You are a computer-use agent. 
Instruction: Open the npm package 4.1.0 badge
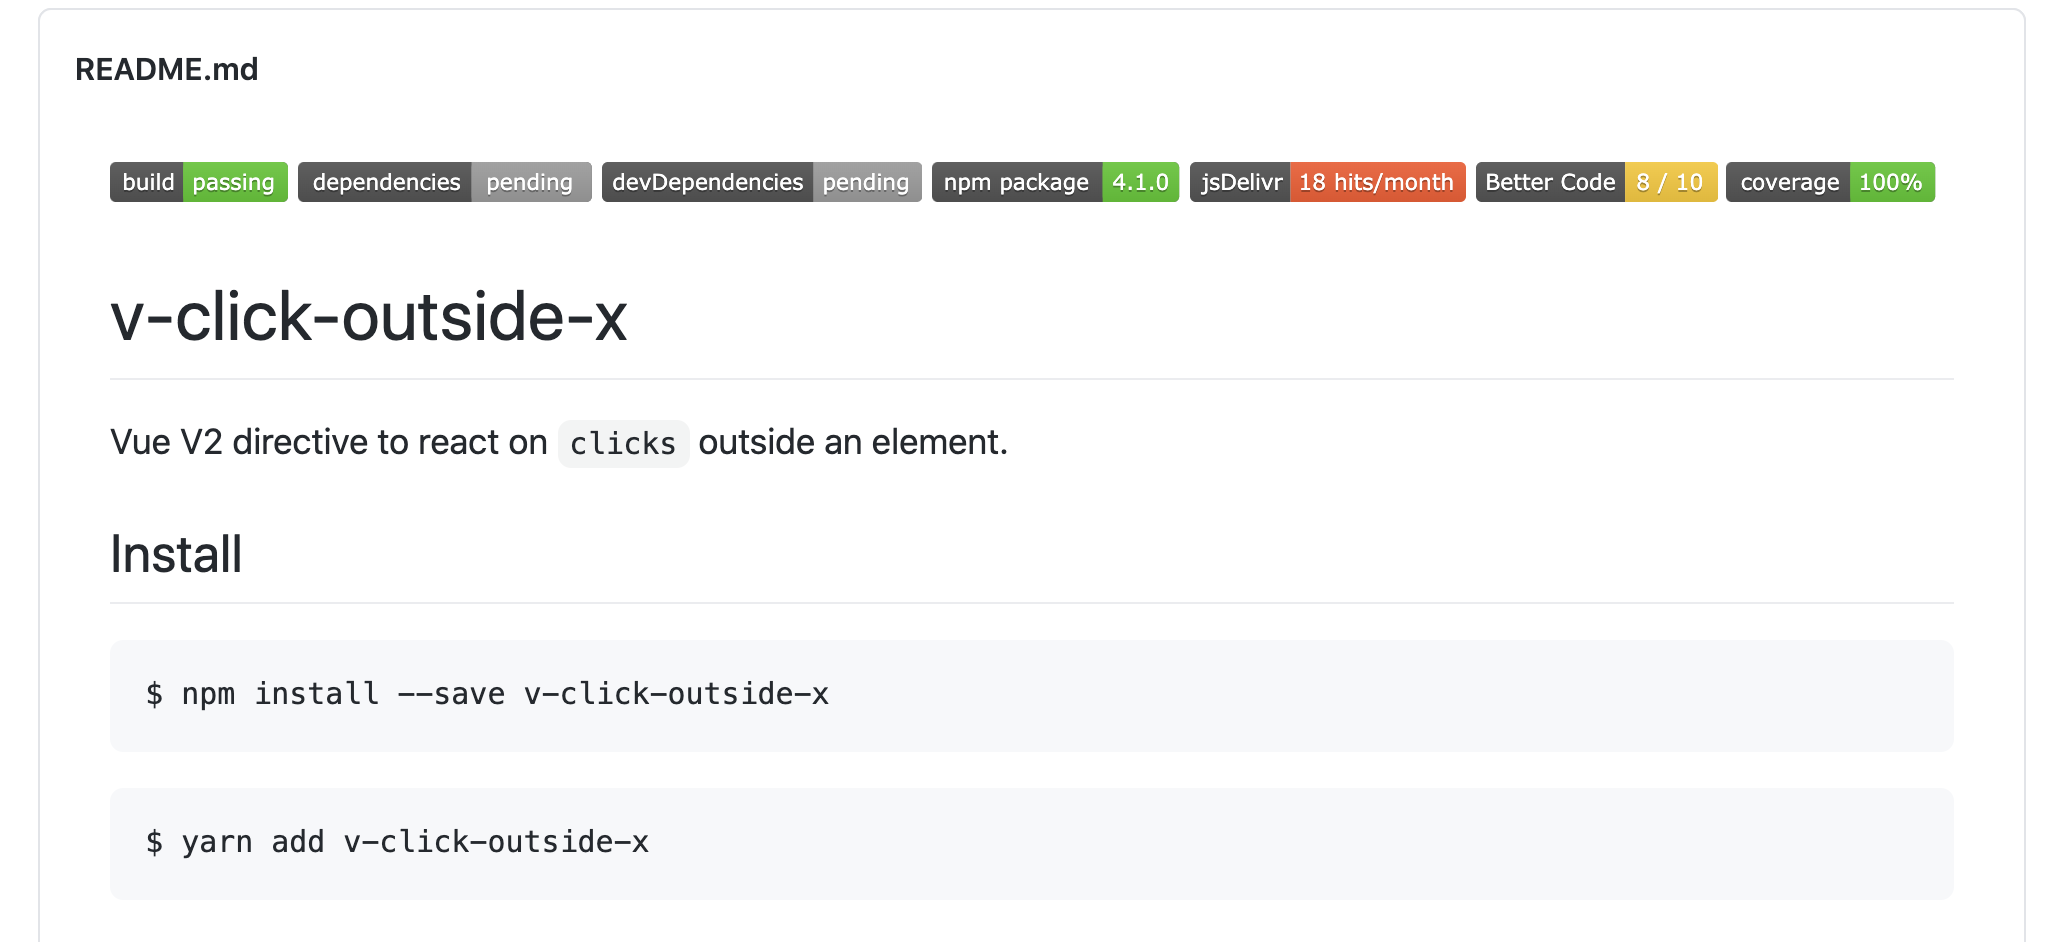(1056, 182)
